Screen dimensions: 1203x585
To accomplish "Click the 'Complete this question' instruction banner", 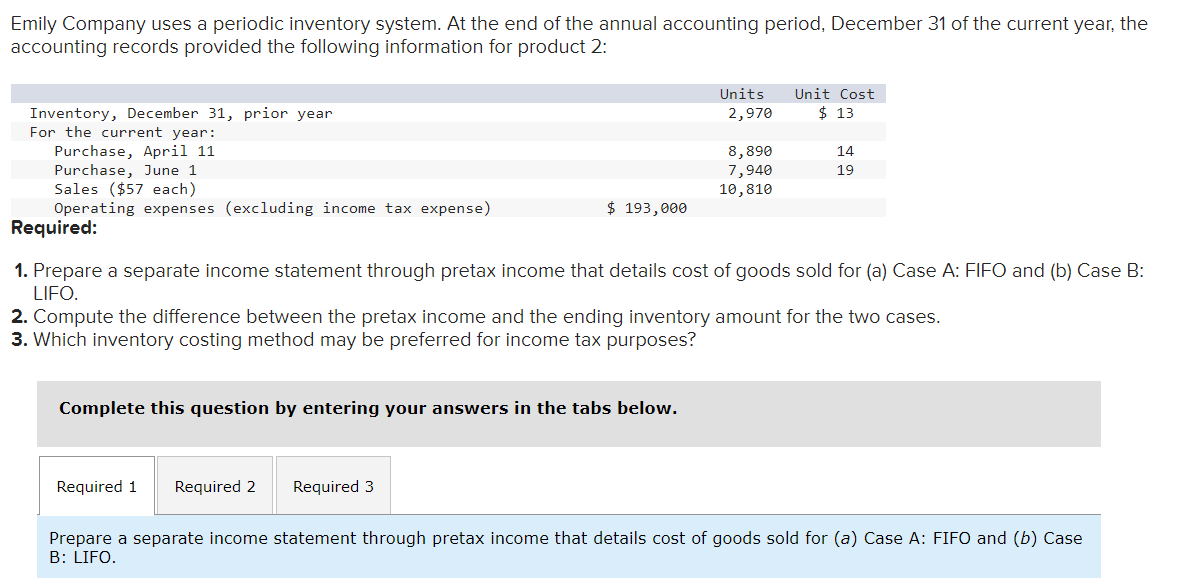I will pos(368,408).
